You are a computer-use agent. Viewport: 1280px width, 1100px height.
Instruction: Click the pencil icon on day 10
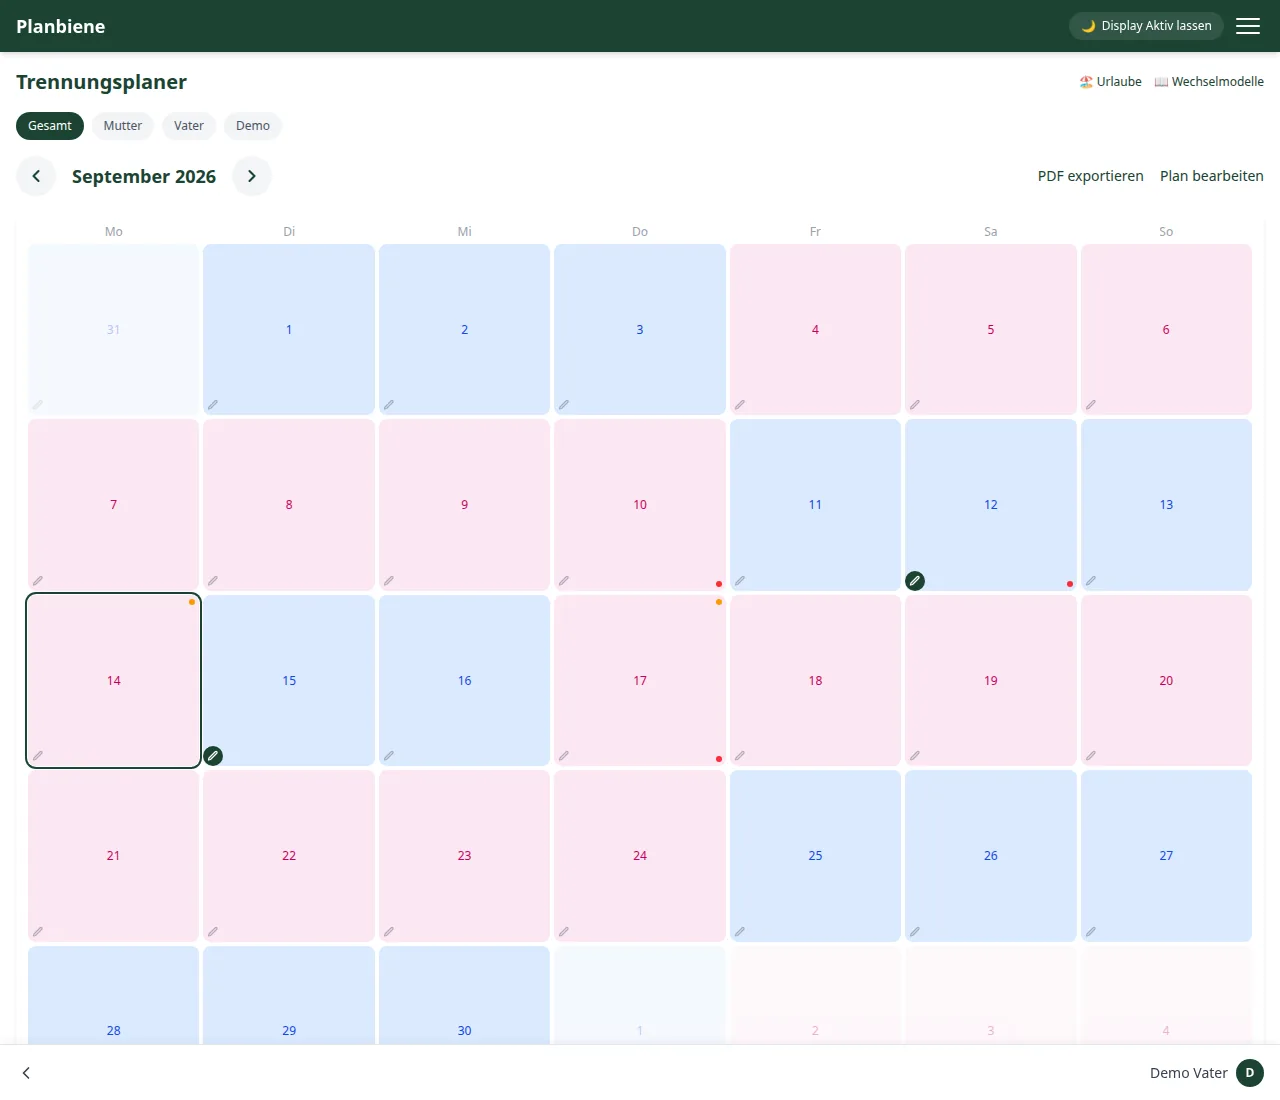pos(564,581)
